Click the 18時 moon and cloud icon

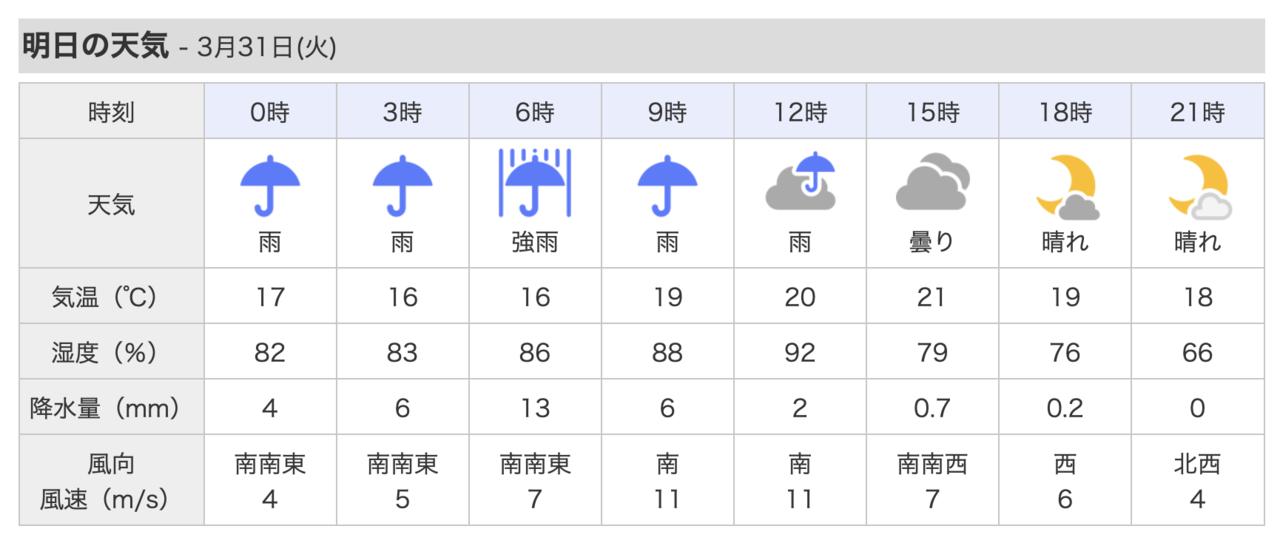click(1066, 188)
